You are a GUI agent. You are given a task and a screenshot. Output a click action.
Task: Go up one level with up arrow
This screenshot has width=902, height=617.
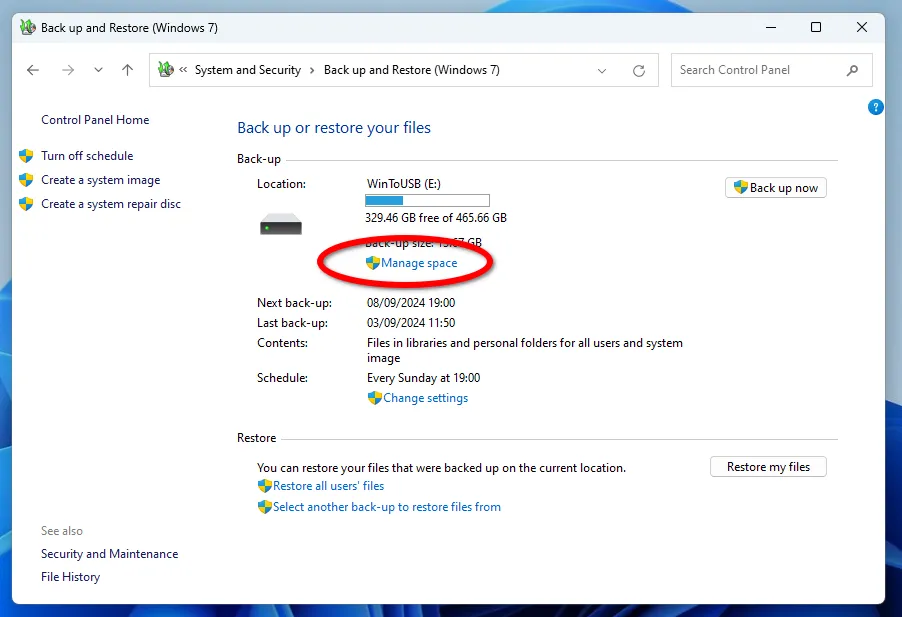click(127, 70)
